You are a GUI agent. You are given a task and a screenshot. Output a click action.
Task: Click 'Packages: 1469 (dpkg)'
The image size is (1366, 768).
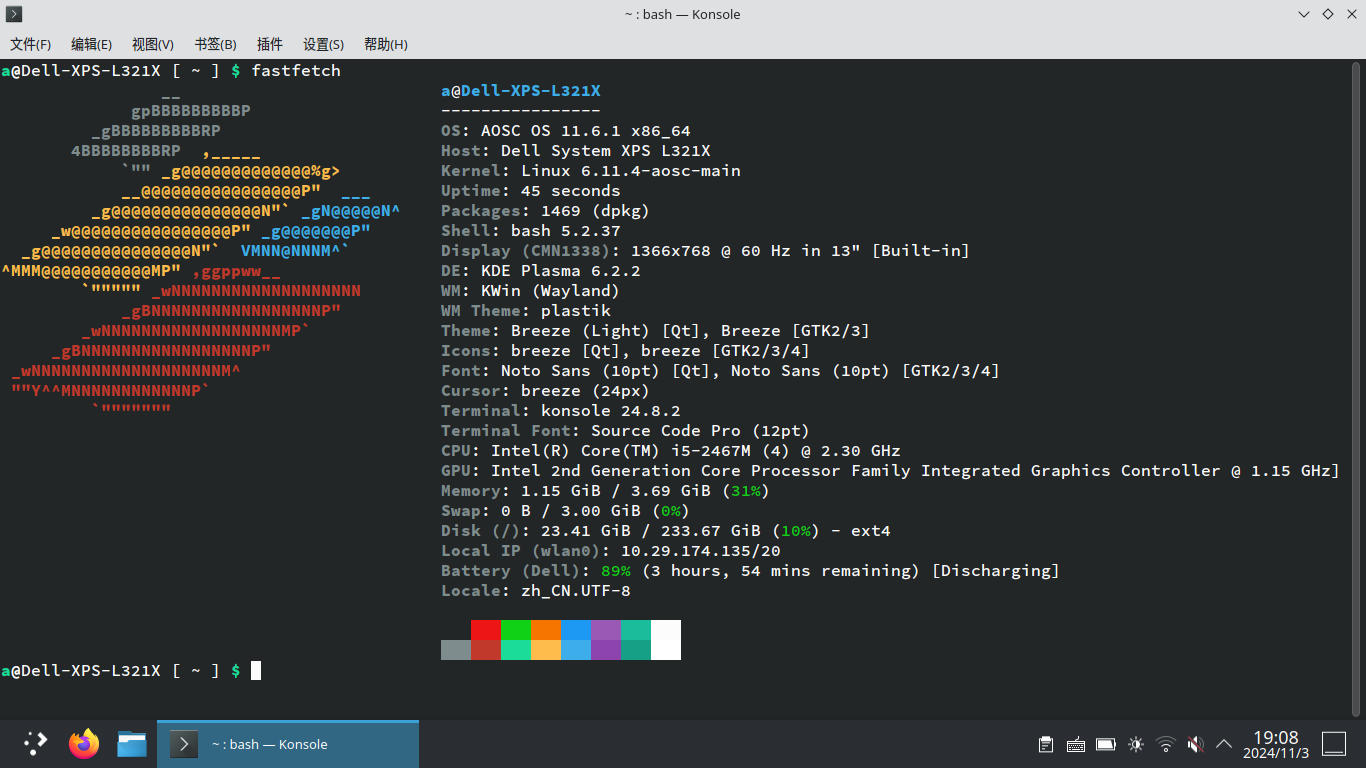tap(546, 211)
